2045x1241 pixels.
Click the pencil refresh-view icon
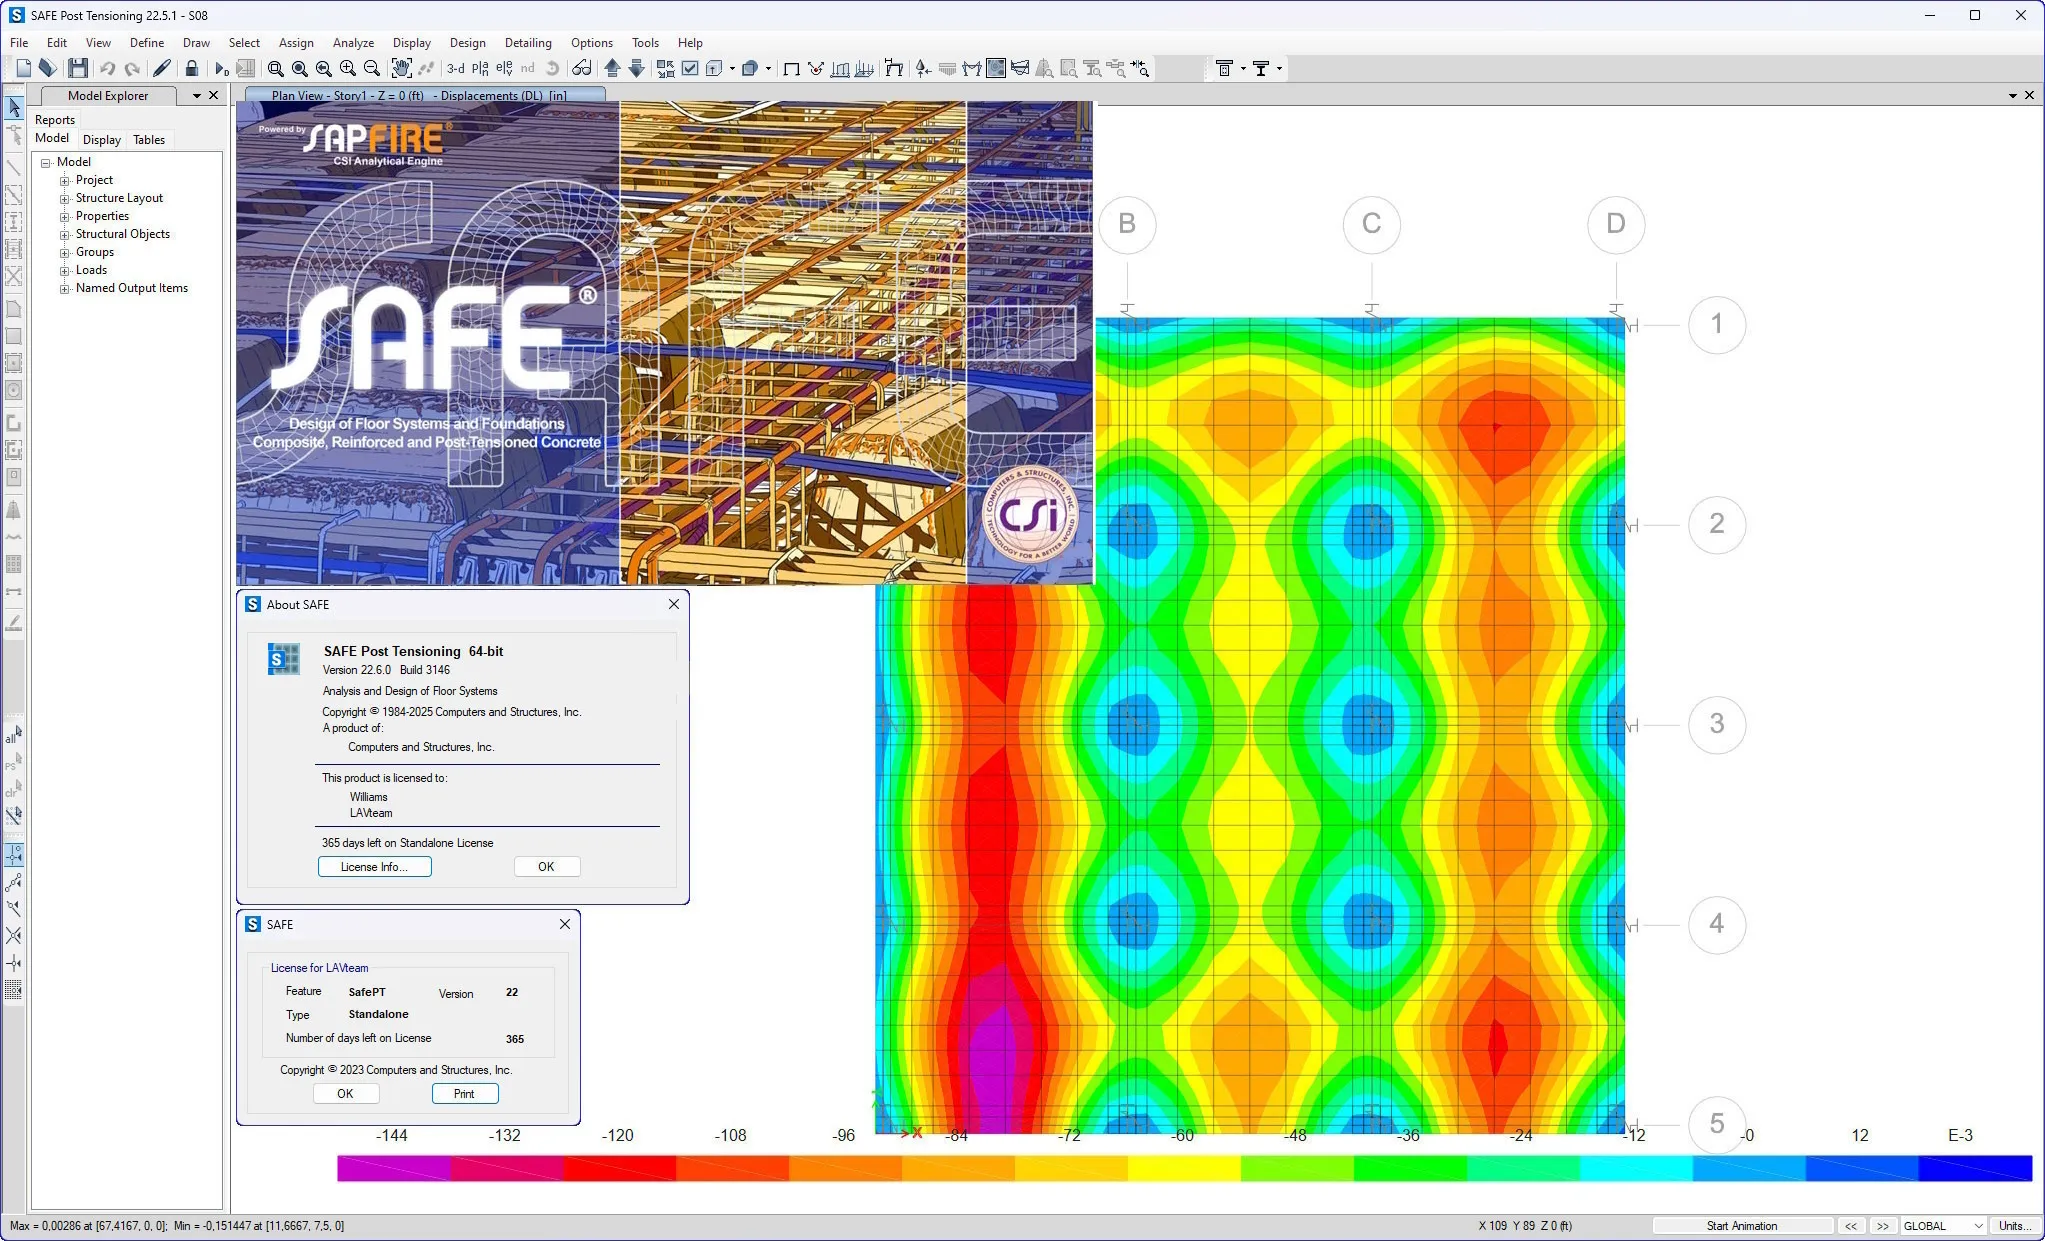click(x=162, y=69)
